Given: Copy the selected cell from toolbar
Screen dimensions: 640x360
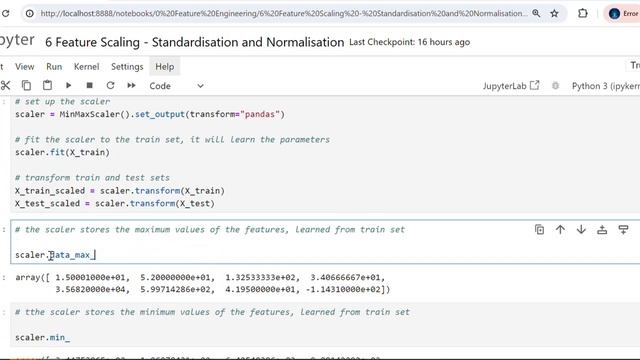Looking at the screenshot, I should [26, 85].
